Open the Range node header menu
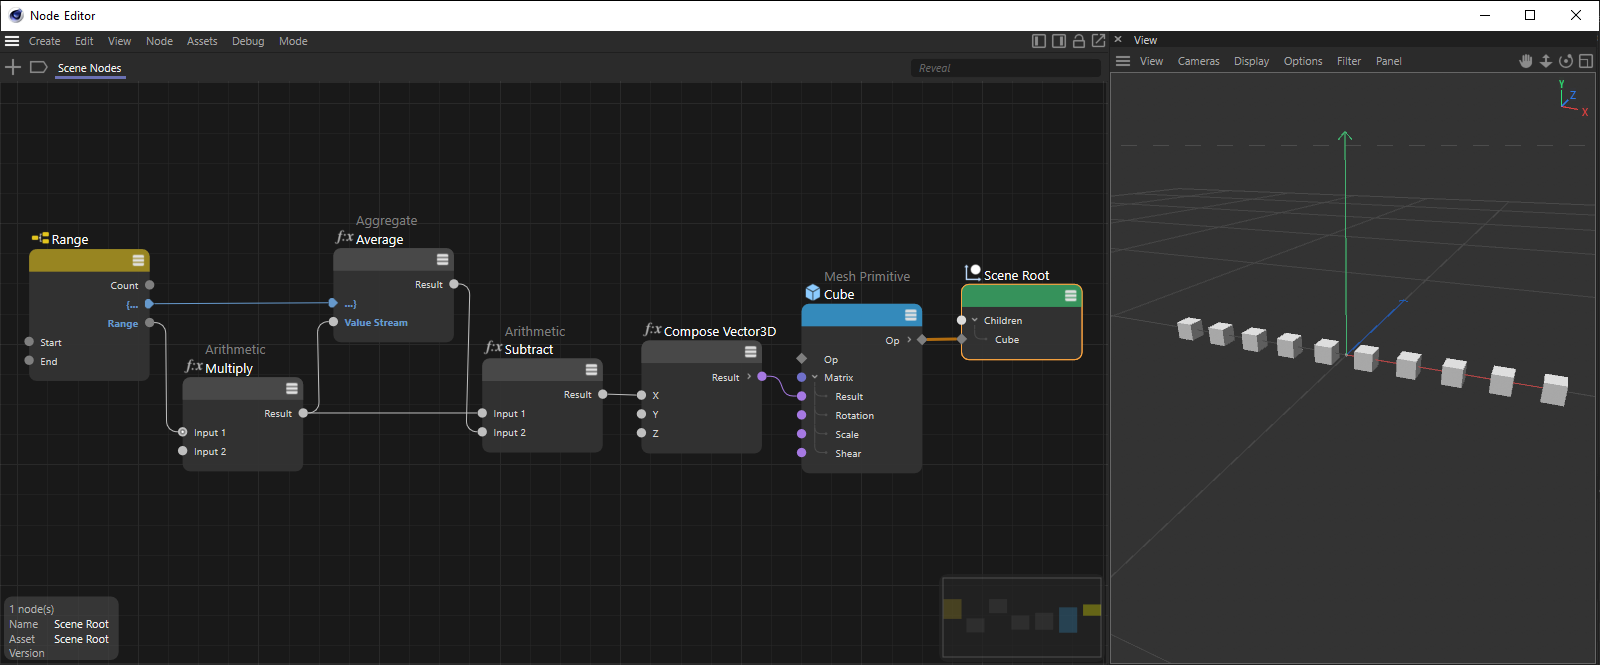 (x=138, y=261)
